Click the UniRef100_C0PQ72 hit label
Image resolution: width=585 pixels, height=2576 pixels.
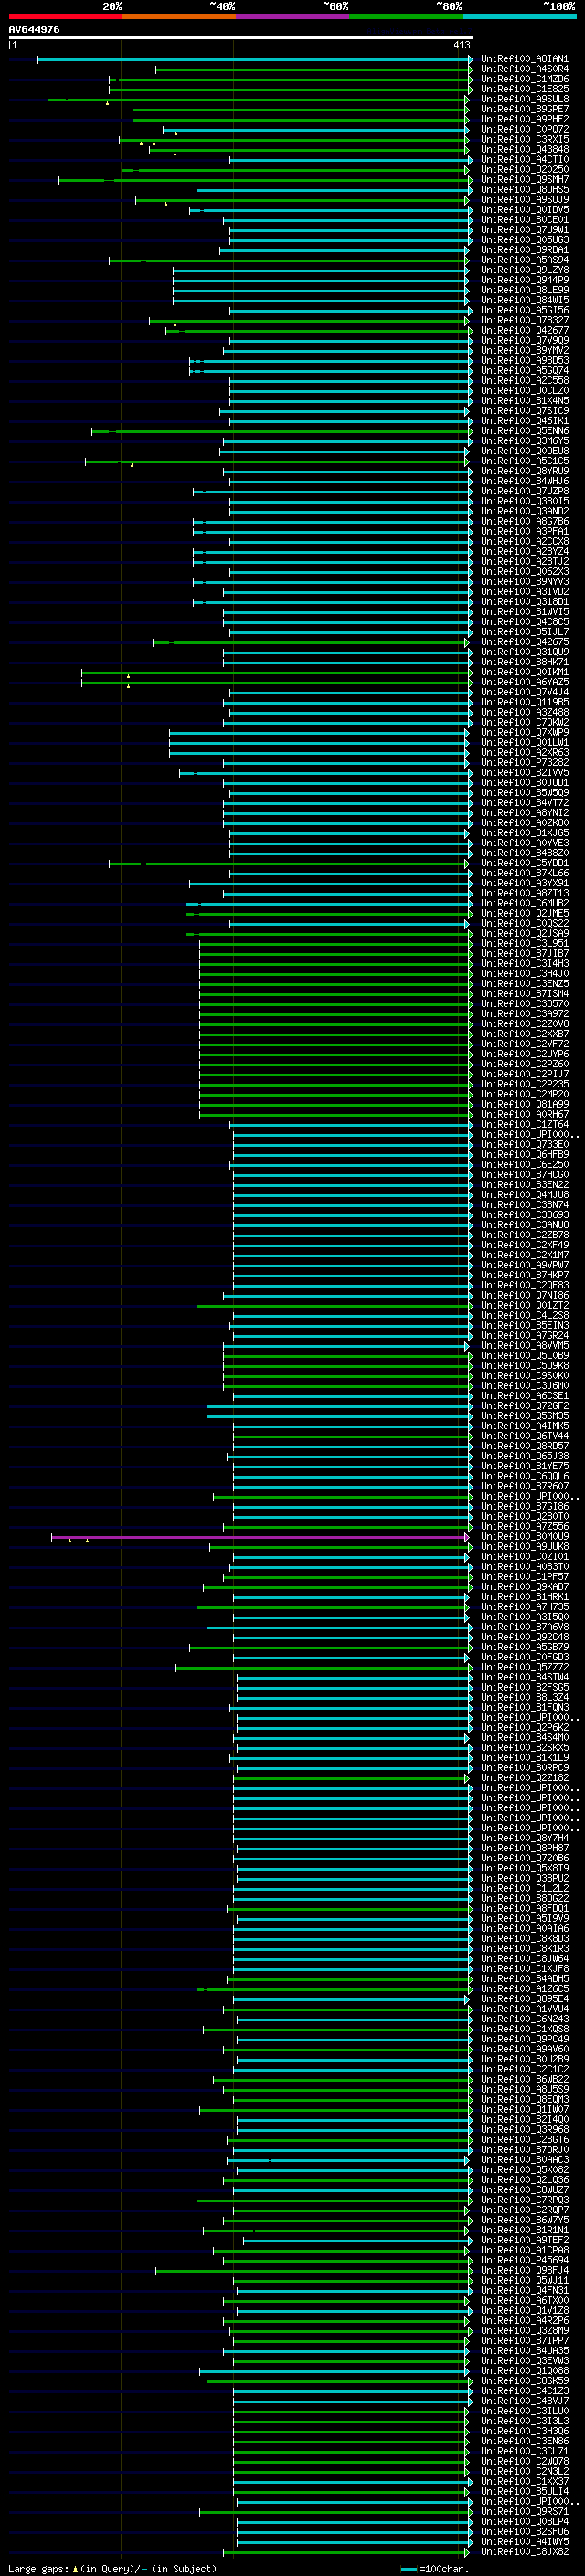pos(524,130)
